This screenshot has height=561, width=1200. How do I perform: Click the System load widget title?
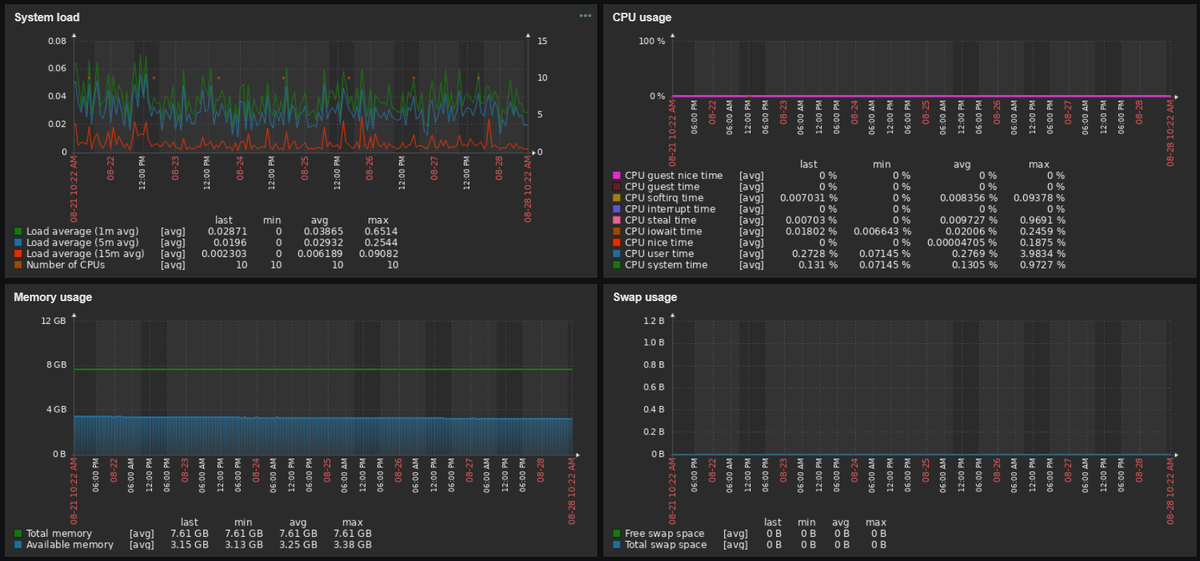pyautogui.click(x=47, y=17)
